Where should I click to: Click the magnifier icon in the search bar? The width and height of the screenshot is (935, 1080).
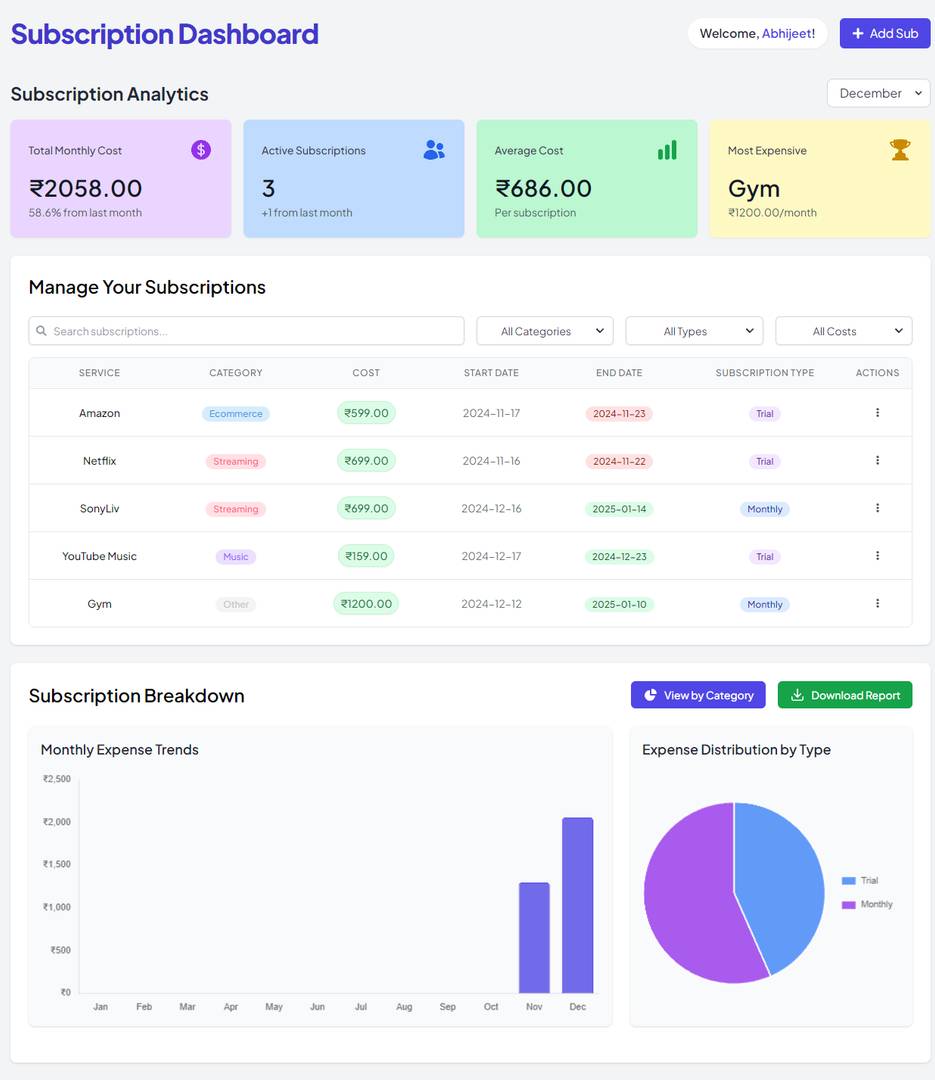(x=41, y=330)
